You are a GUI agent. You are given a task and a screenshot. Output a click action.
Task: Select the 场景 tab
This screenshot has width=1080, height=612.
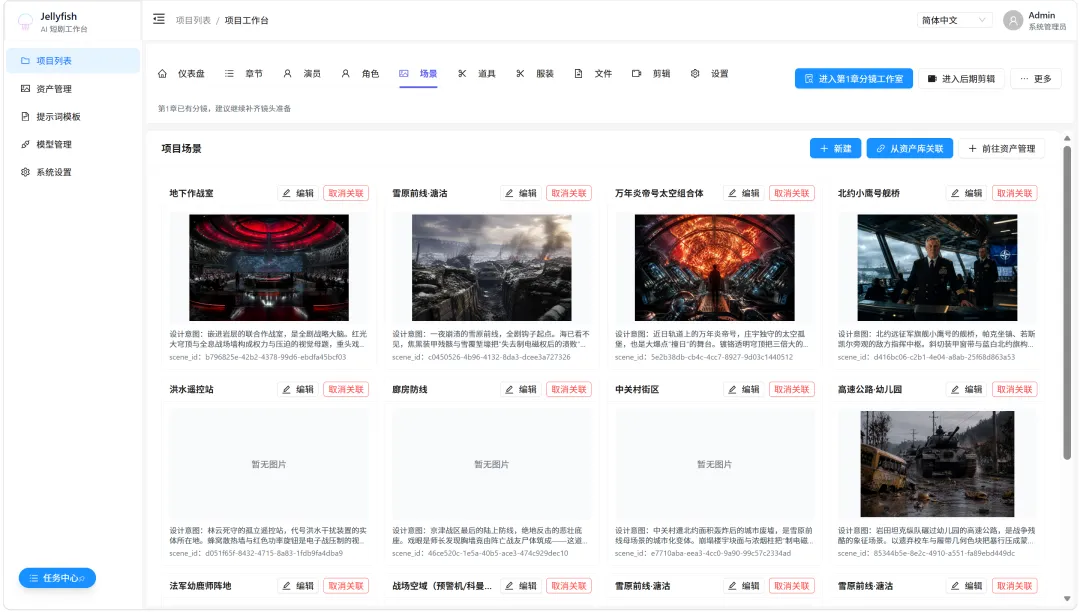click(418, 74)
